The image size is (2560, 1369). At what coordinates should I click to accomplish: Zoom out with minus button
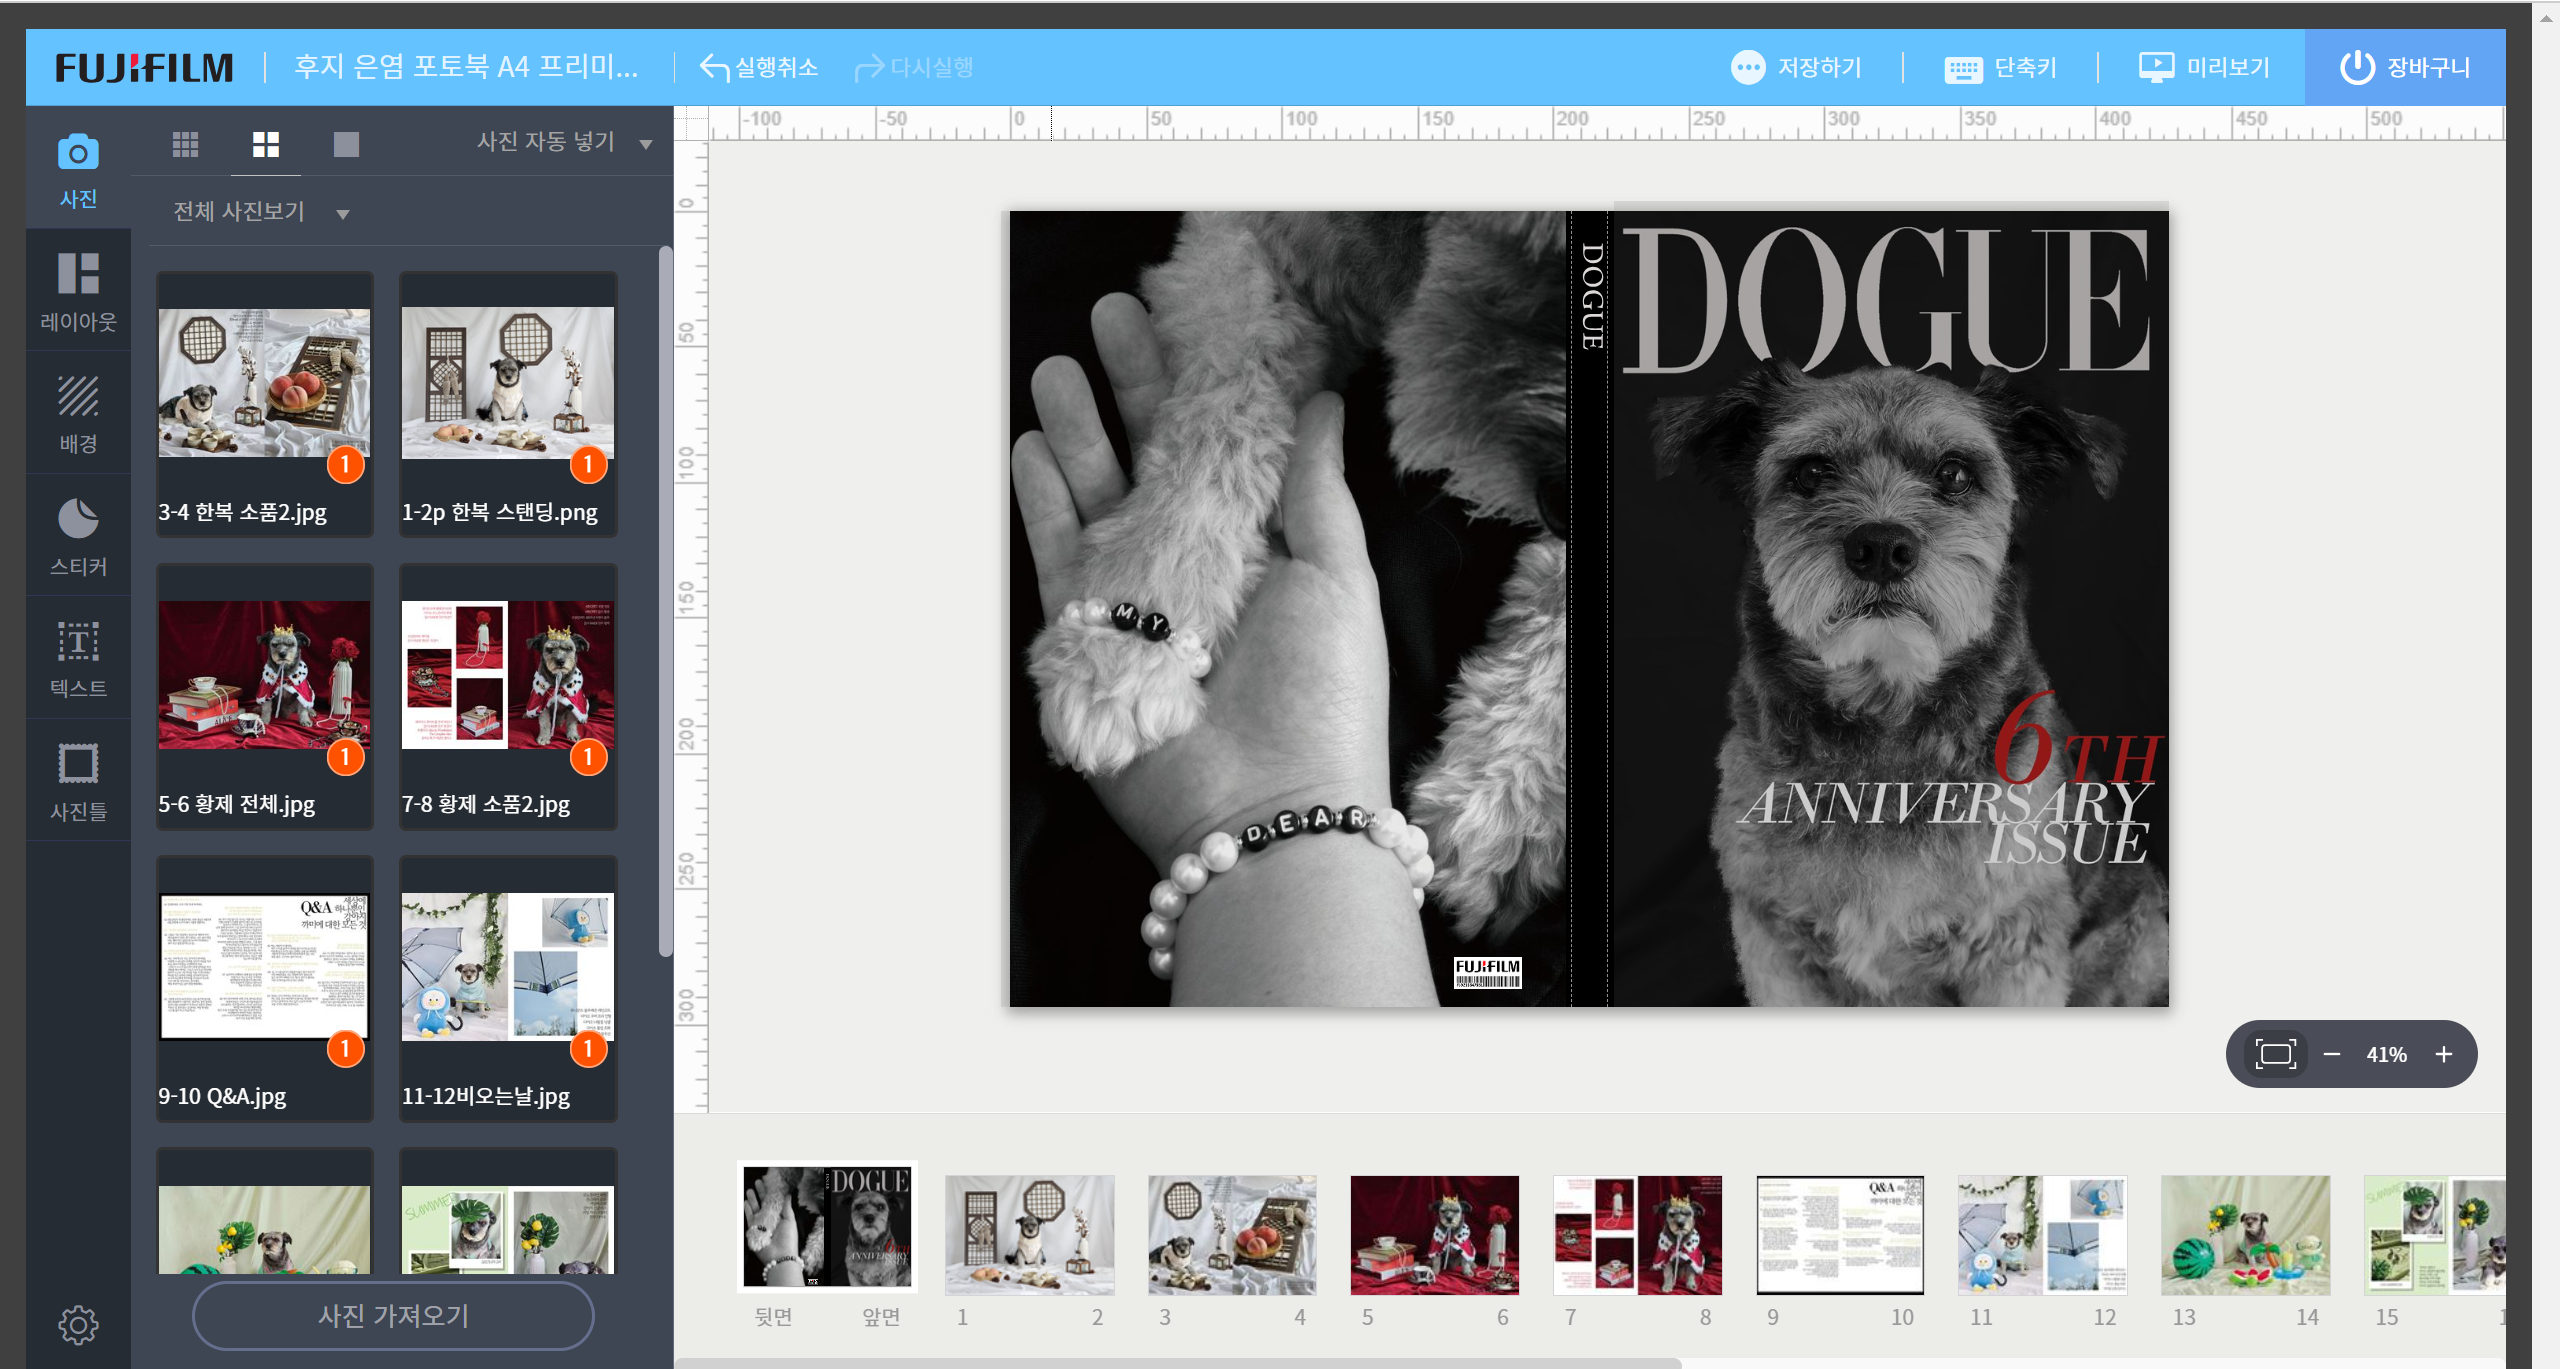(x=2332, y=1054)
